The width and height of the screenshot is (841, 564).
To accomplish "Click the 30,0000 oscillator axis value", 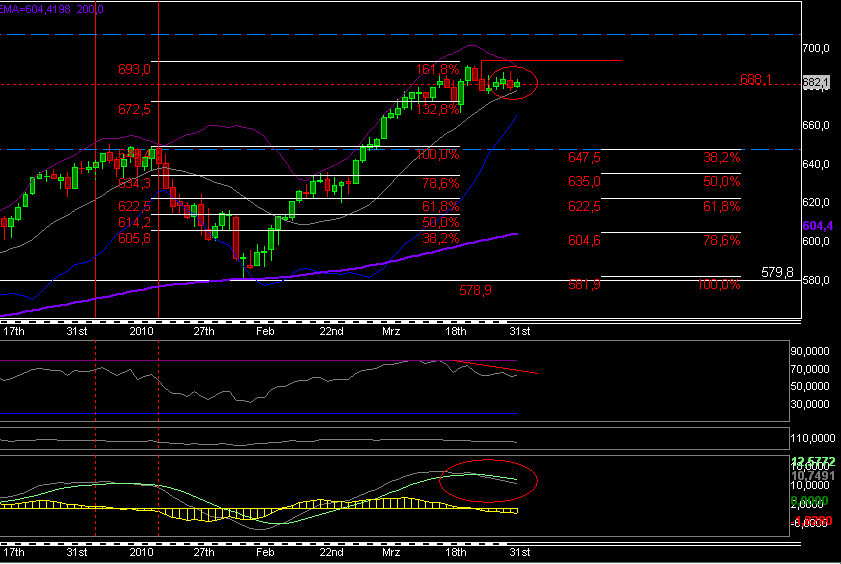I will 810,404.
